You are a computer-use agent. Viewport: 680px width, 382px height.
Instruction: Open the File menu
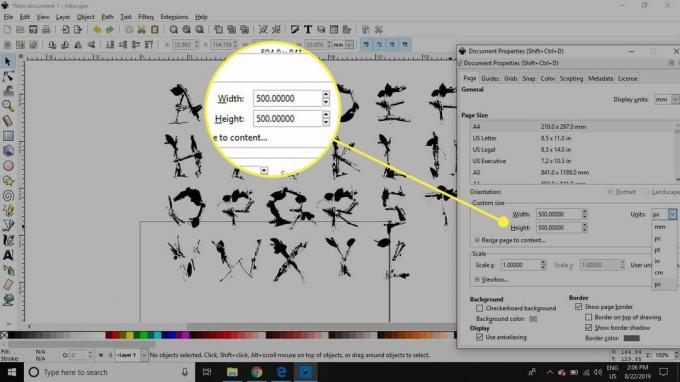(x=8, y=17)
